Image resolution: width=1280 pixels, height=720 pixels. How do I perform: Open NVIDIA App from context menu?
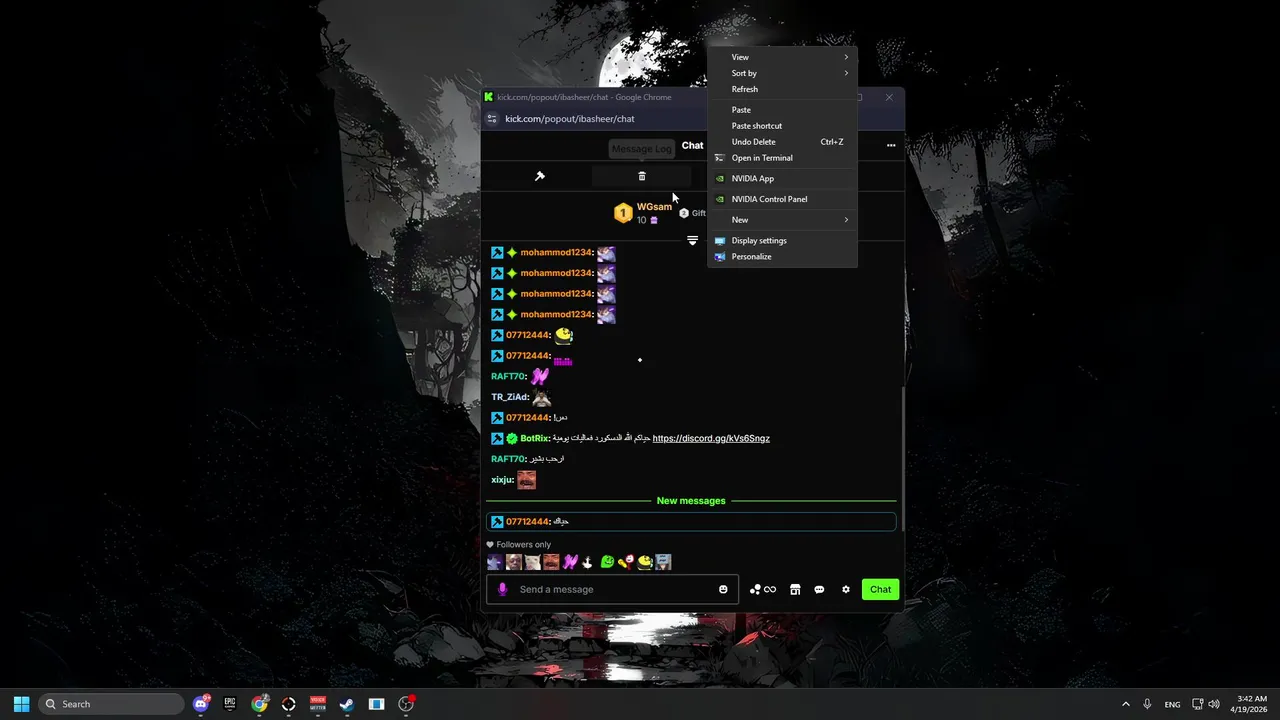(x=782, y=179)
